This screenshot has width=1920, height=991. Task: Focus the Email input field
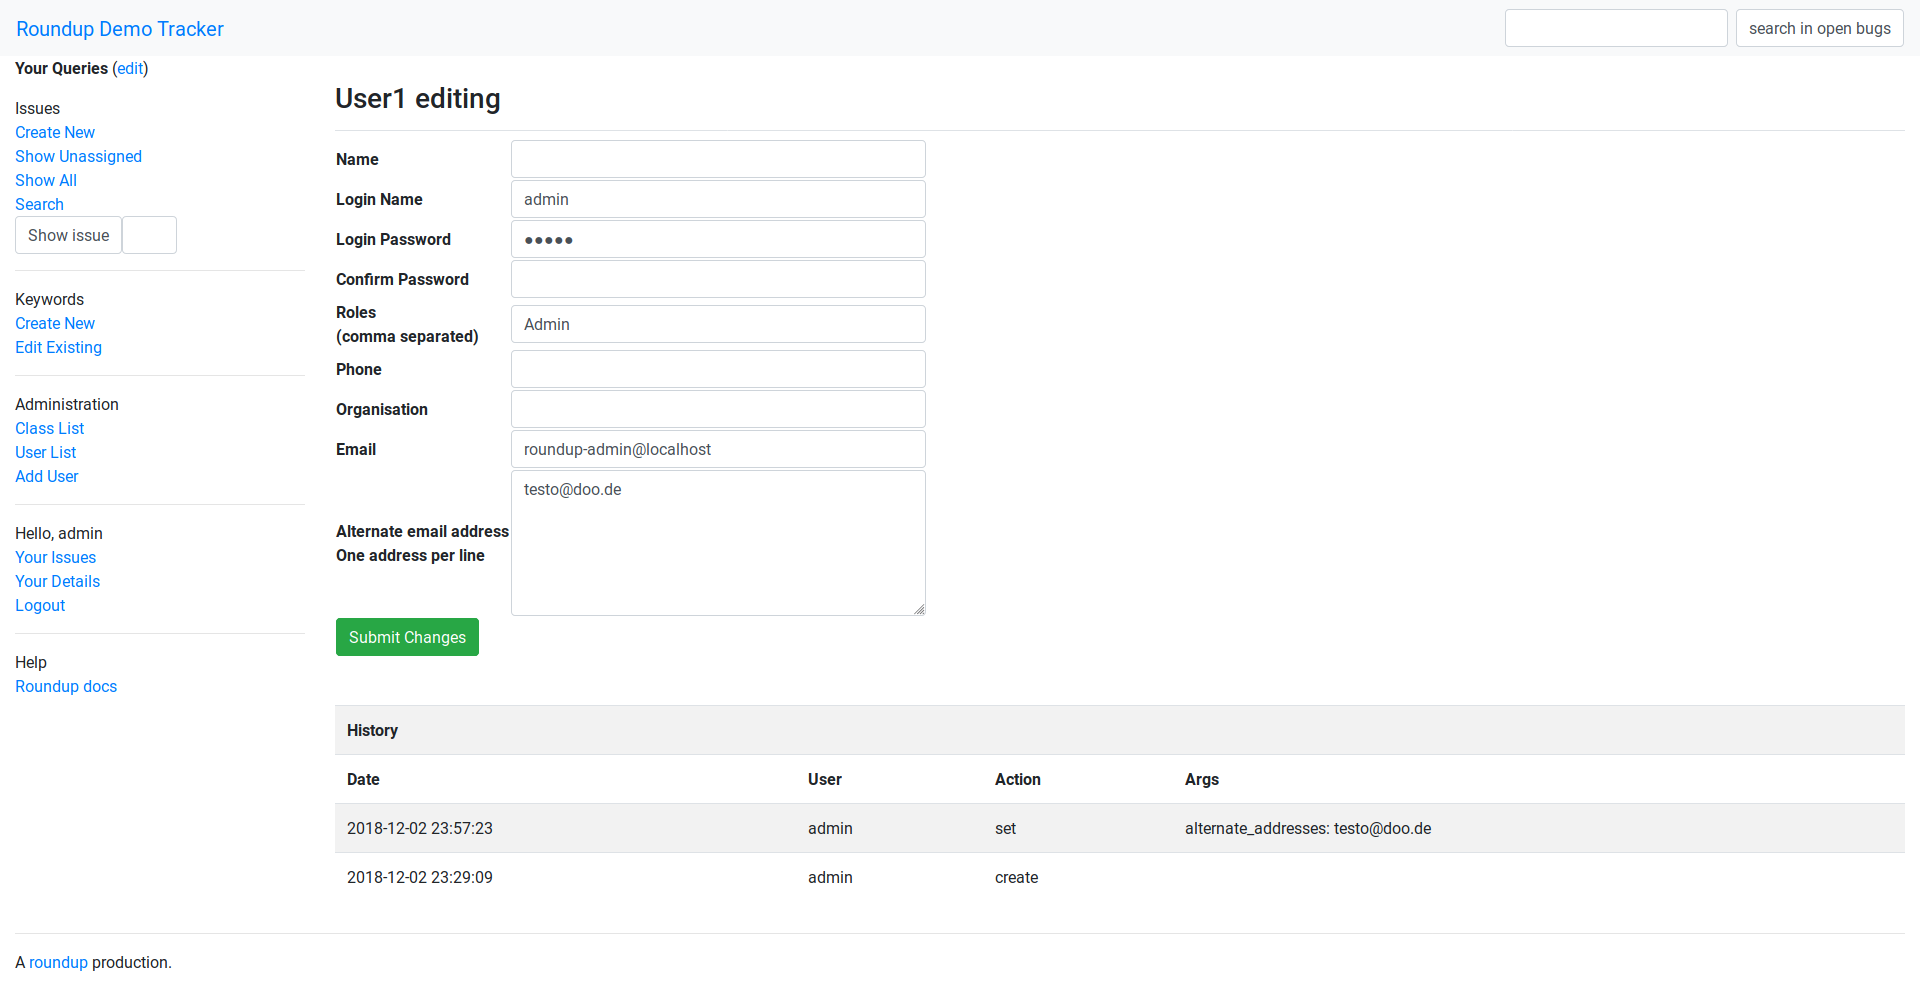tap(718, 449)
